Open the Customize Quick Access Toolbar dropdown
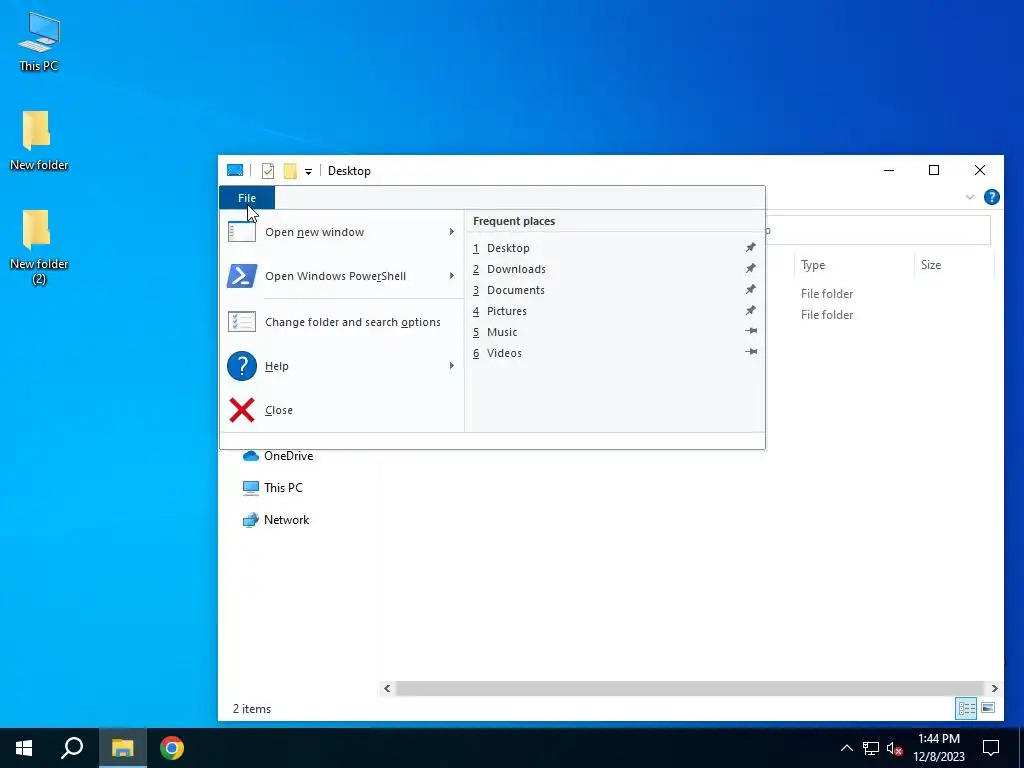The width and height of the screenshot is (1024, 768). (x=308, y=172)
